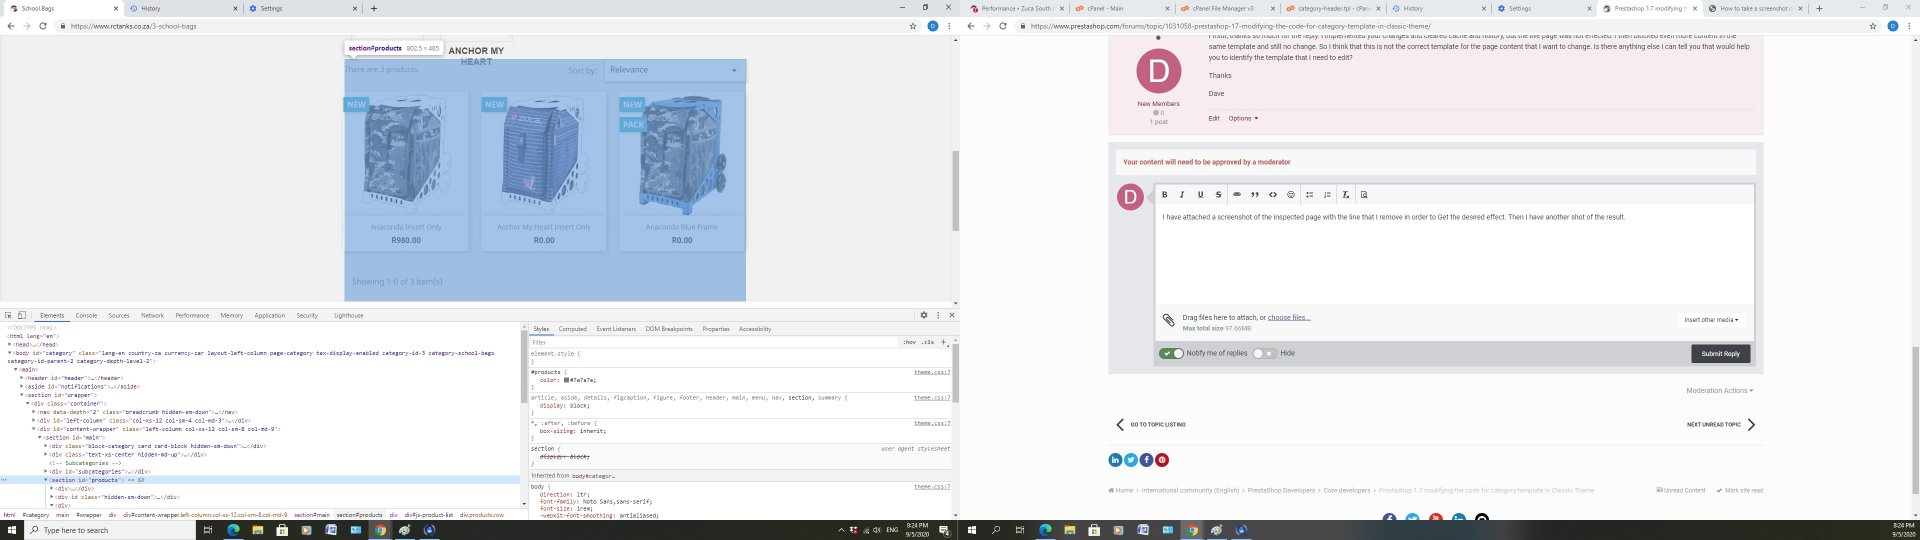The width and height of the screenshot is (1920, 540).
Task: Expand the aside id="notifications" node
Action: tap(22, 386)
